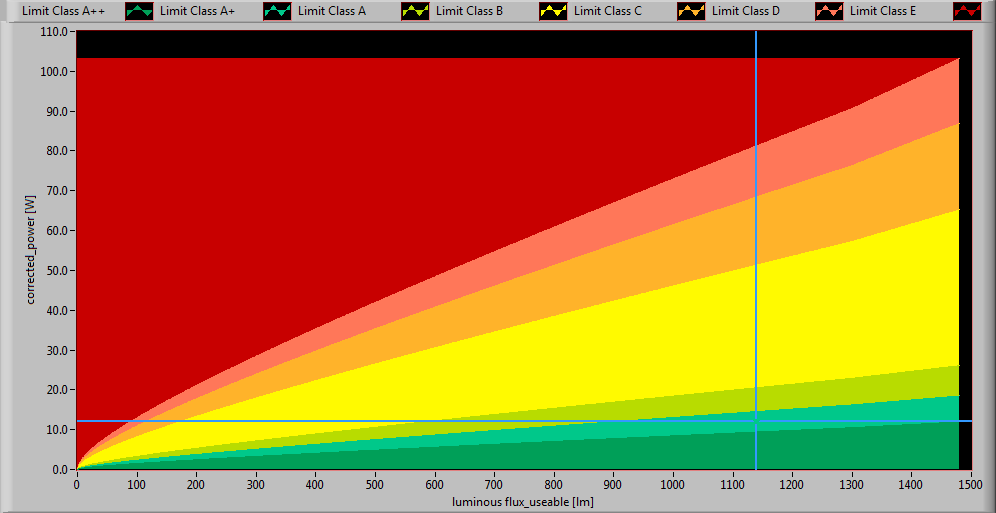996x513 pixels.
Task: Click the vertical blue cursor line
Action: [x=756, y=250]
